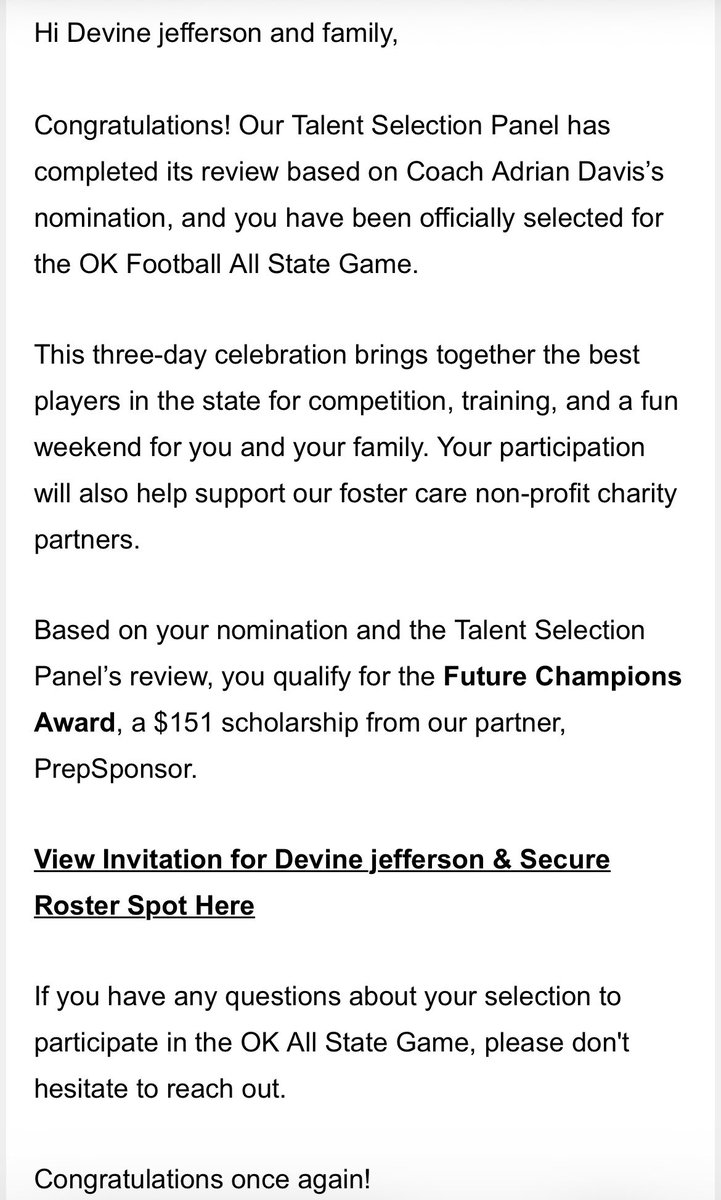Click 'Based on your nomination' paragraph start
721x1200 pixels.
point(175,631)
